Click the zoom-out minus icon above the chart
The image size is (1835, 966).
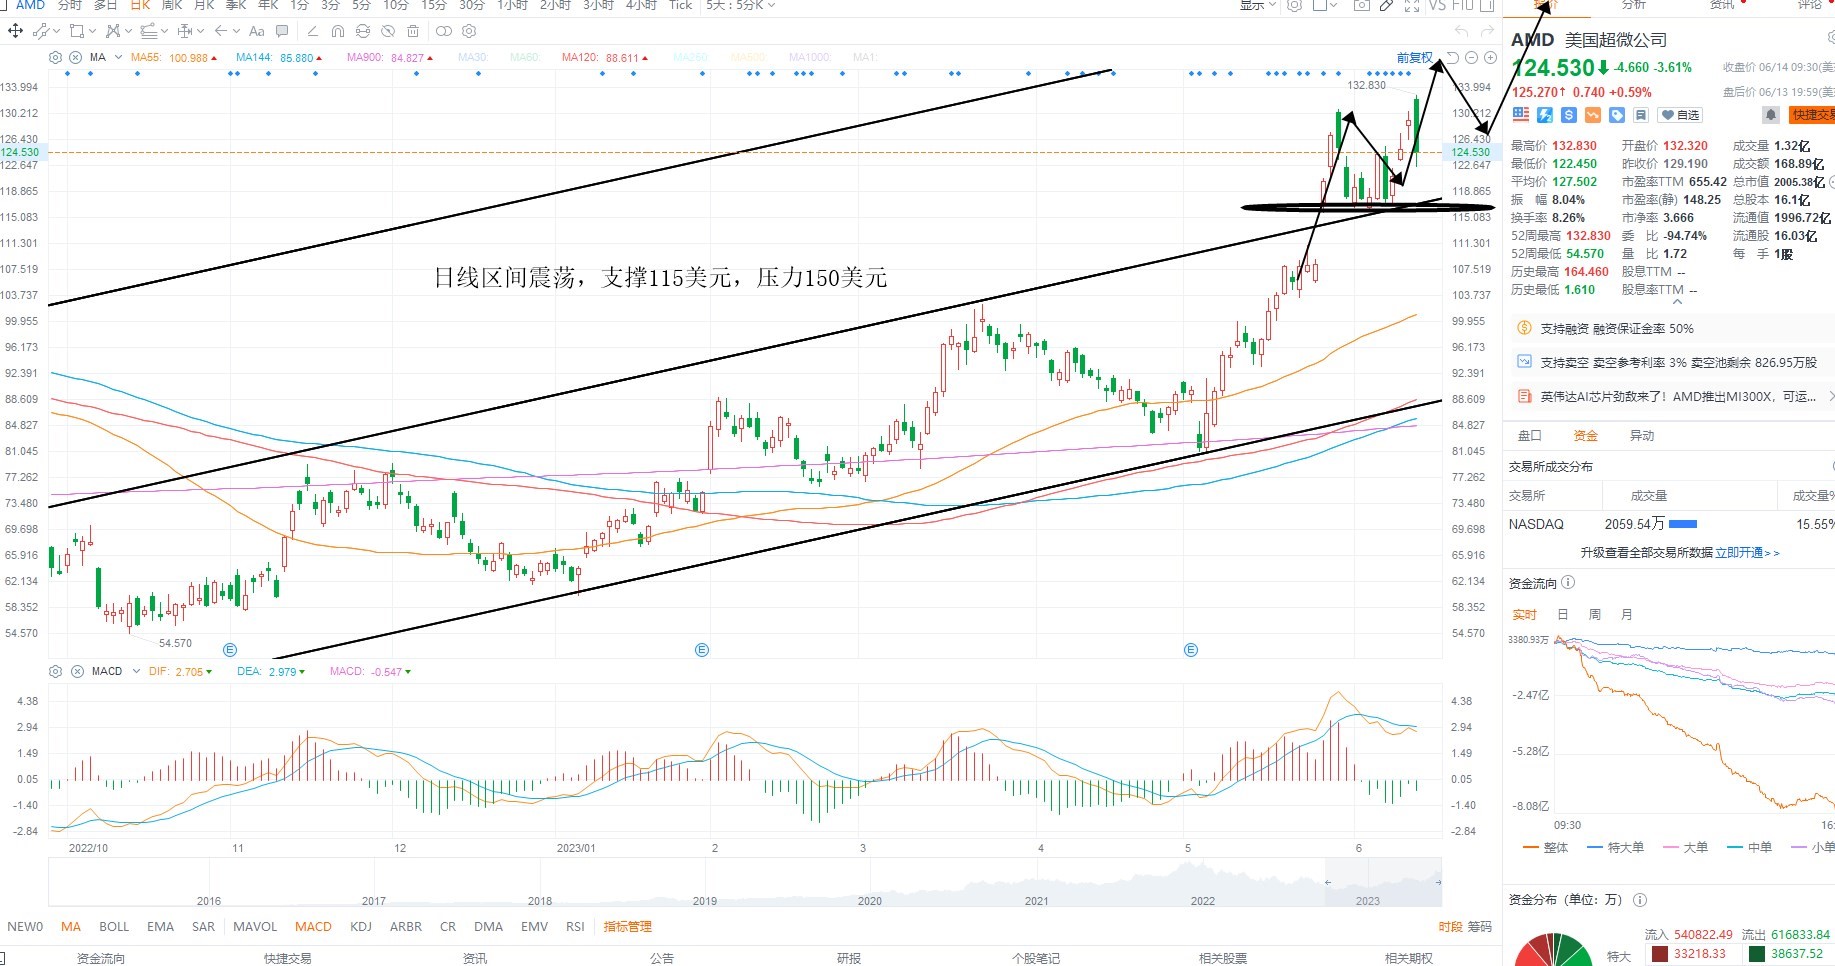click(x=1472, y=57)
